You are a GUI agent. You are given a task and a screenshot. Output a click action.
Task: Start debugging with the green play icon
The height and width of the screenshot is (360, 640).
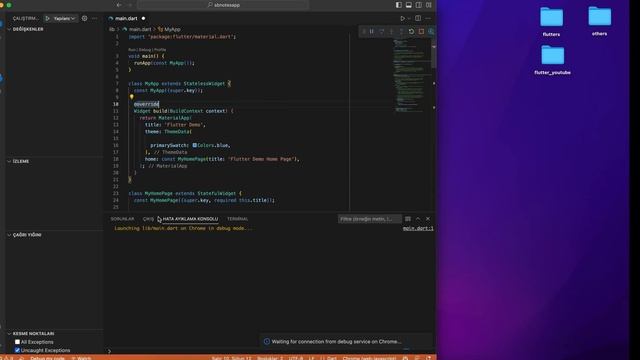click(48, 18)
